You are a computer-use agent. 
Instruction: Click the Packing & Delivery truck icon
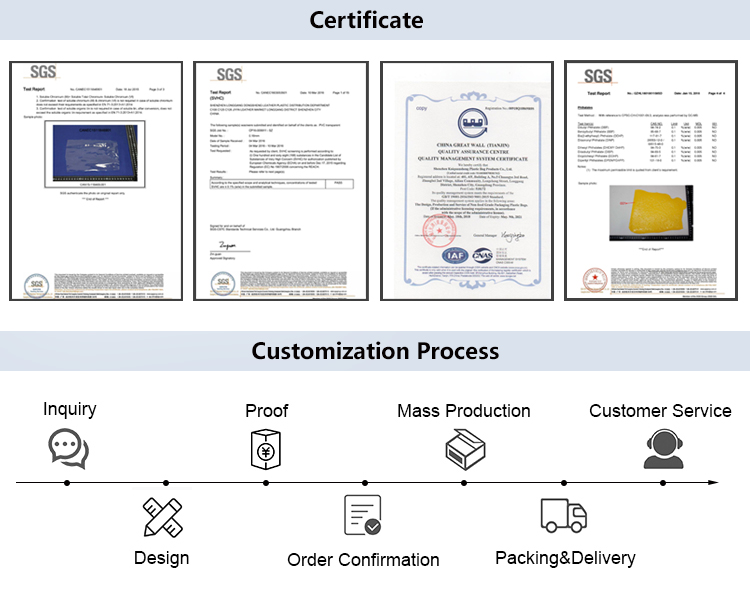pos(563,515)
